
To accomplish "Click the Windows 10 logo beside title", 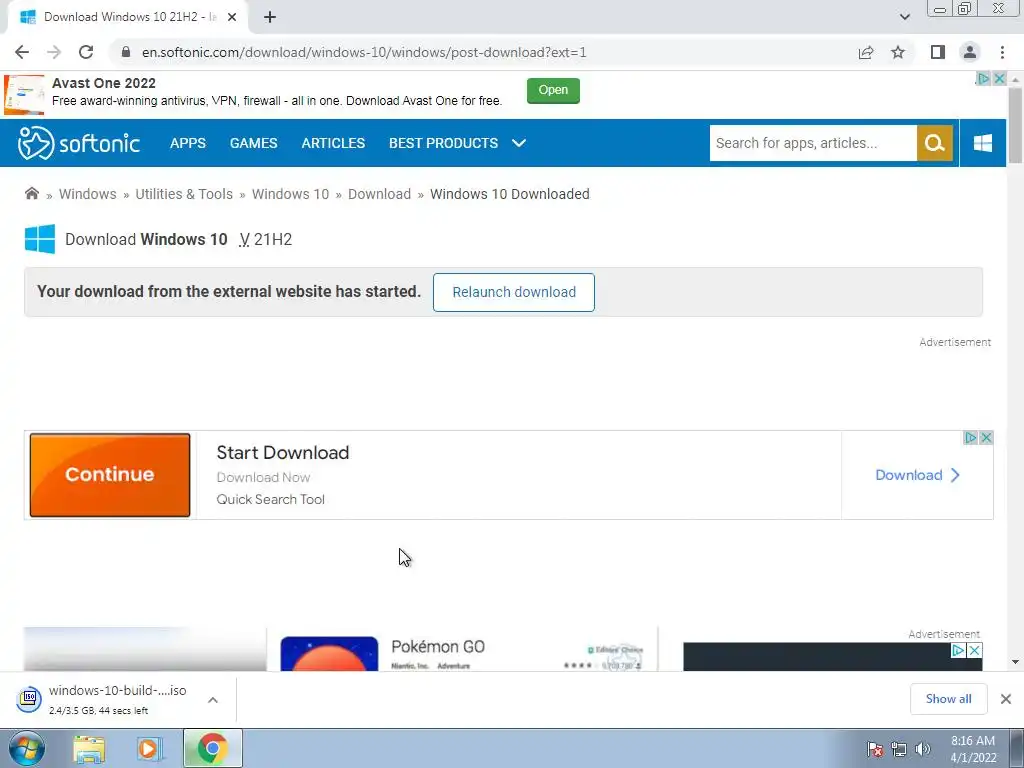I will [40, 239].
